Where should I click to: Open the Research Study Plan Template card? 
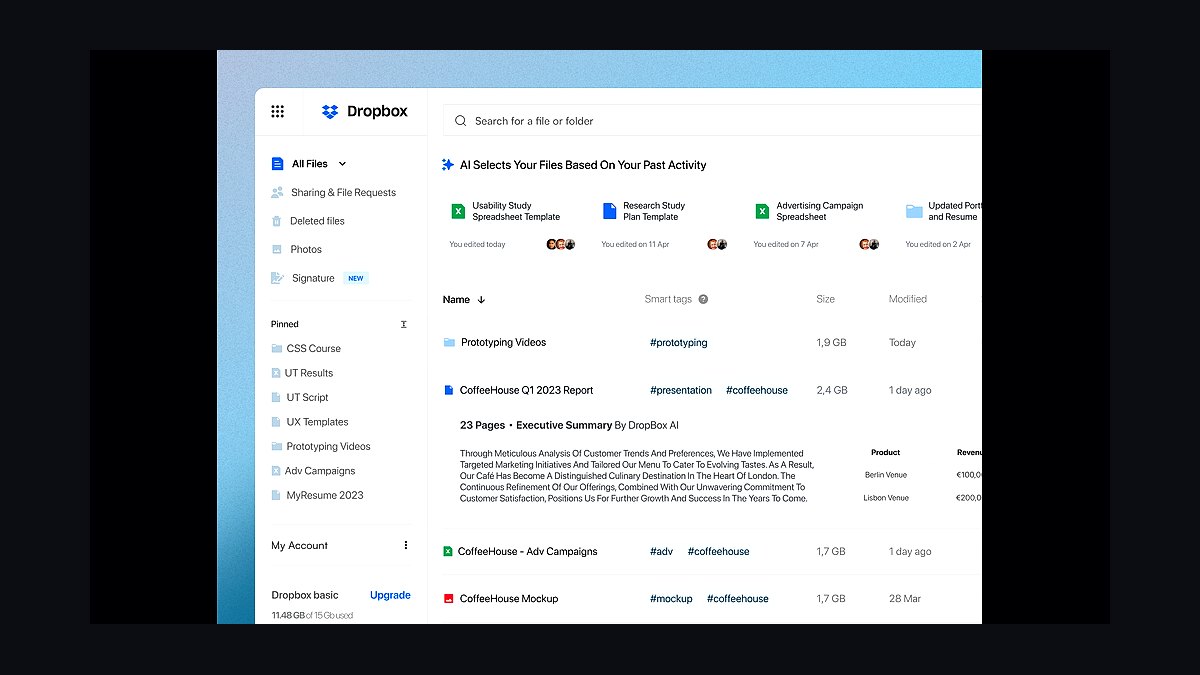click(x=662, y=226)
